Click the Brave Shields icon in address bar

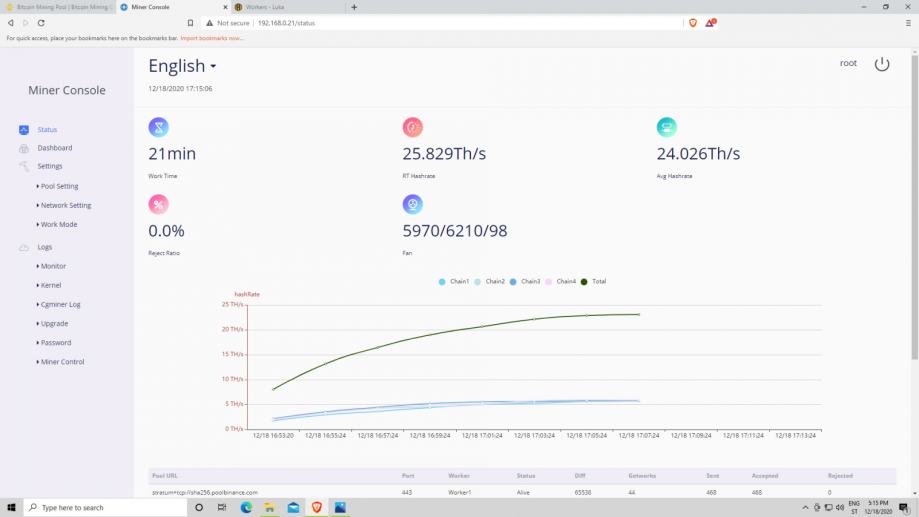[693, 23]
